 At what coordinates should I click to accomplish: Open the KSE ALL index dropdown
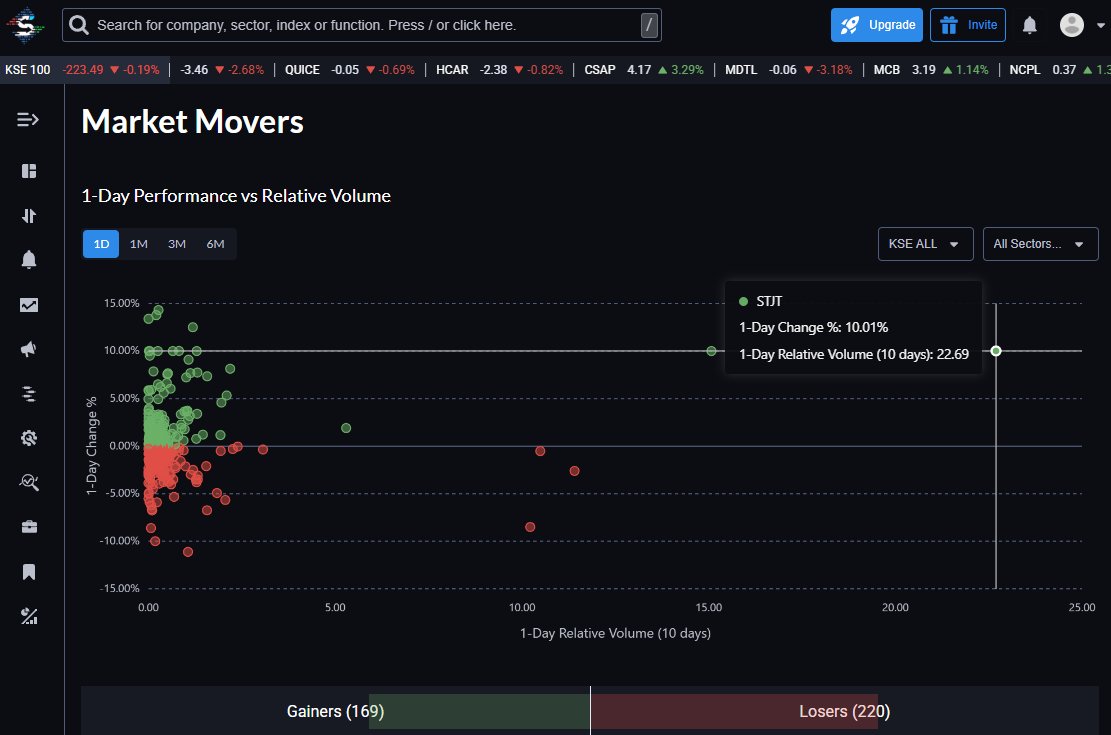(925, 244)
